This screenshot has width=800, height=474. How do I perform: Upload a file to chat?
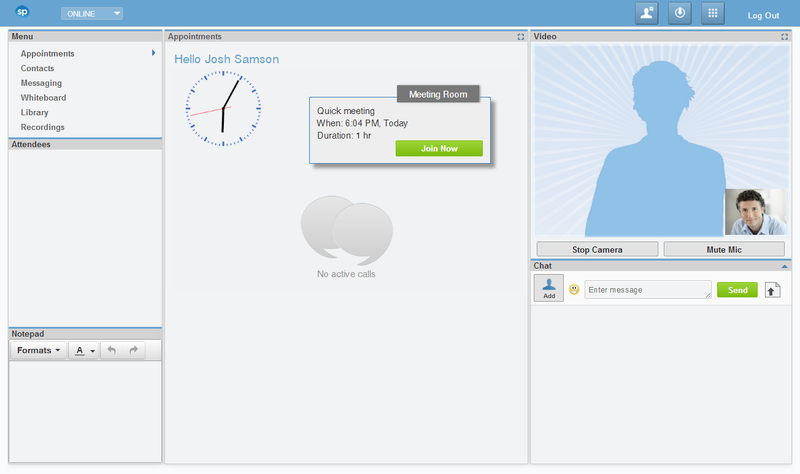pyautogui.click(x=772, y=290)
